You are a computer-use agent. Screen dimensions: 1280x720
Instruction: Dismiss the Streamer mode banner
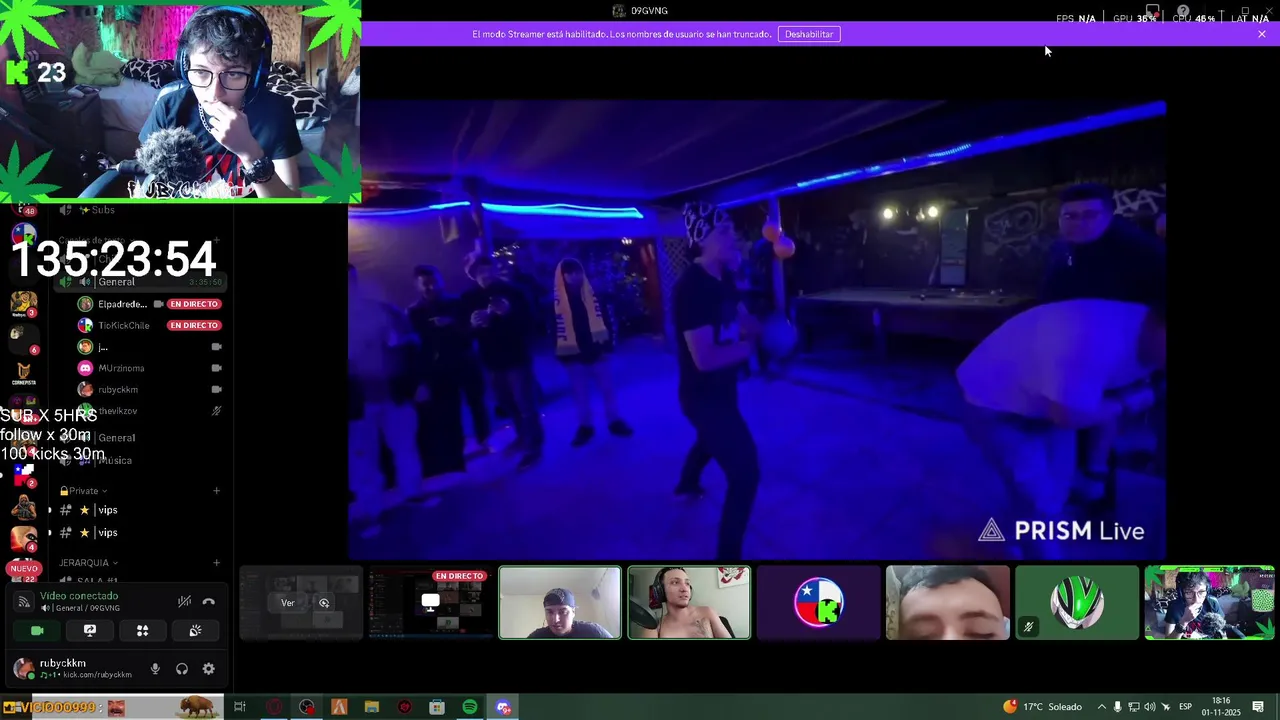coord(1262,34)
